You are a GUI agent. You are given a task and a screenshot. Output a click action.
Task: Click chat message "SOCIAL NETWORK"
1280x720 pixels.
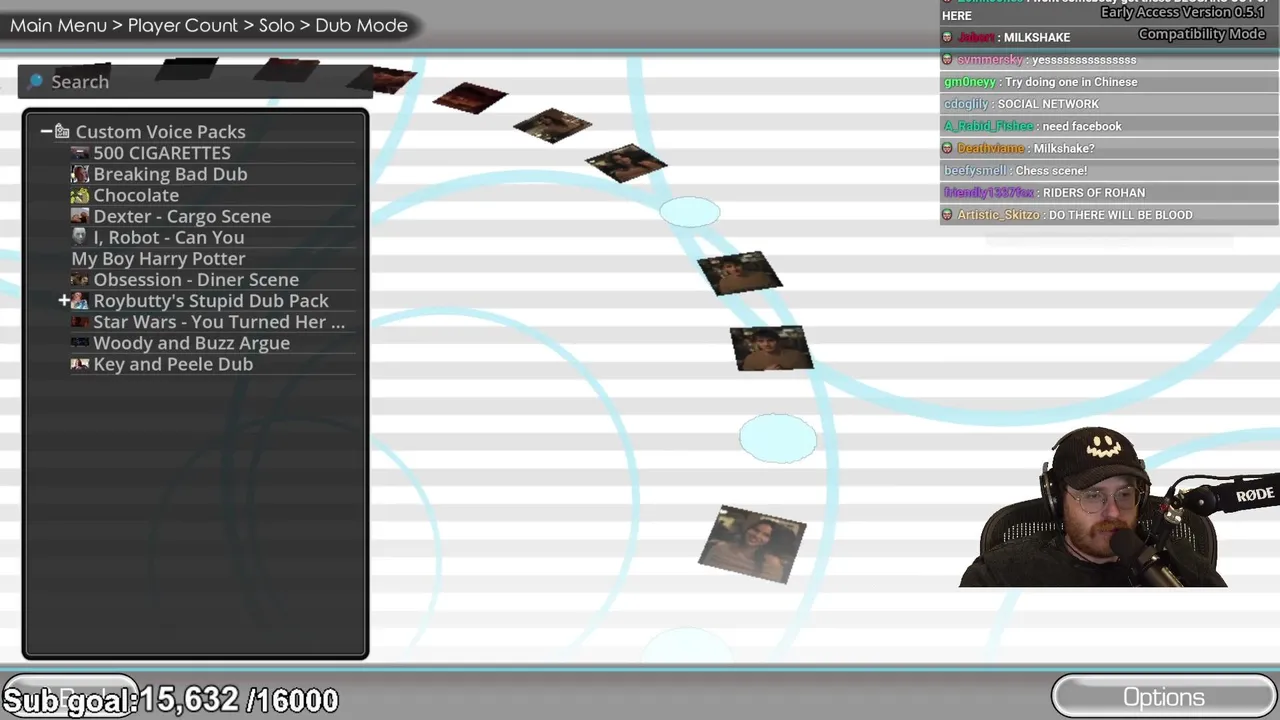pyautogui.click(x=1048, y=104)
